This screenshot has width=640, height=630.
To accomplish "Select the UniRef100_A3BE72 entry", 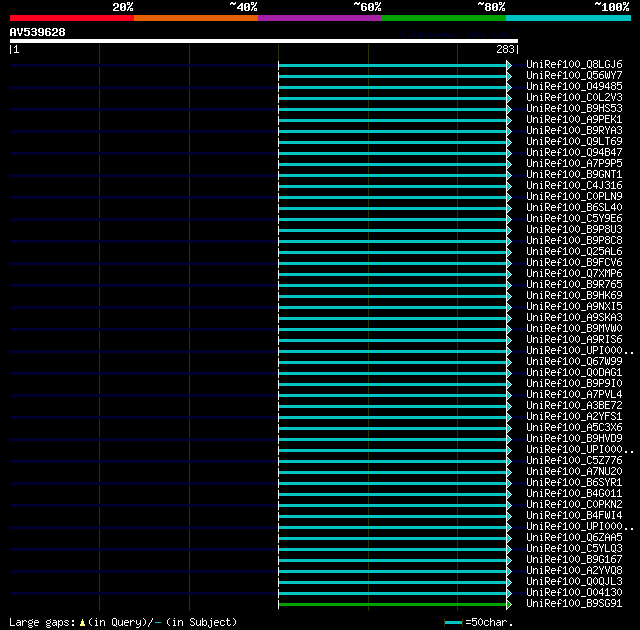I will click(x=574, y=406).
